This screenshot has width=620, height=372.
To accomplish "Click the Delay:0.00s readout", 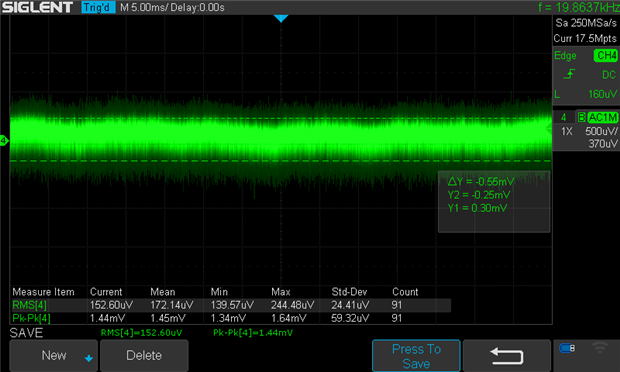I will 198,8.
